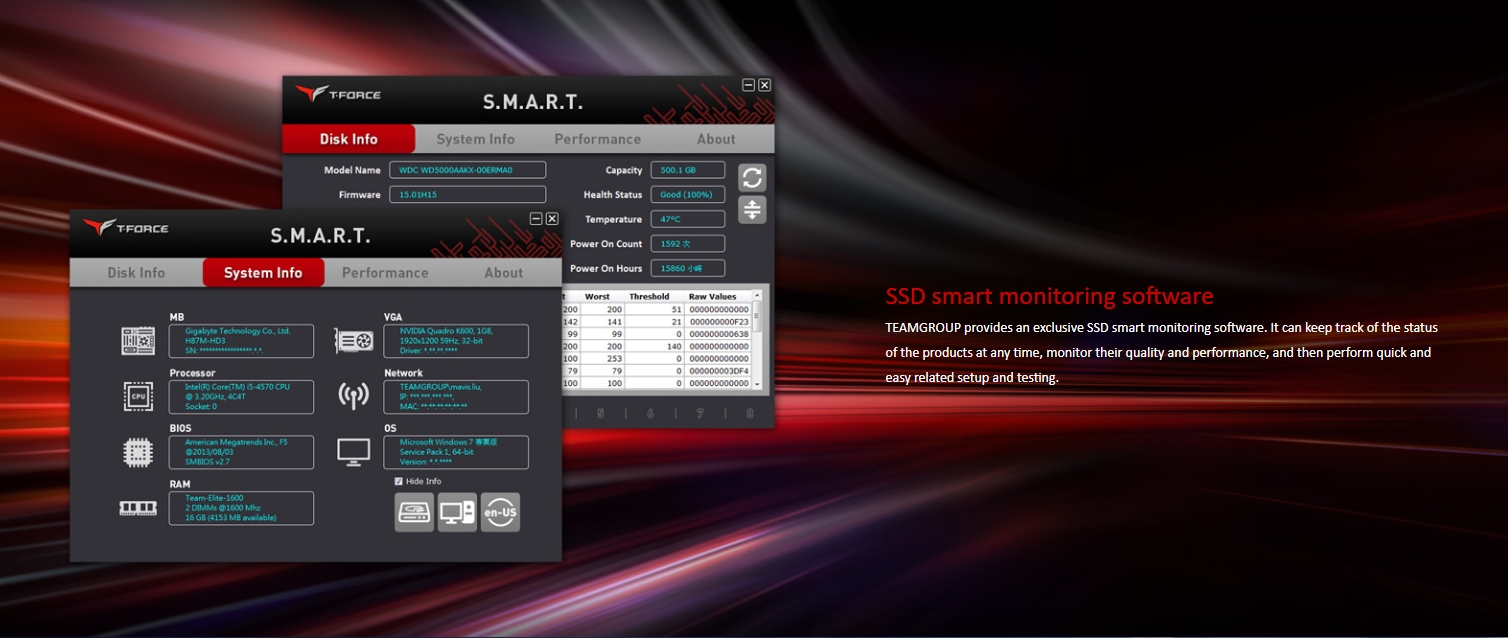Click the monitor icon beside OS
The width and height of the screenshot is (1508, 638).
pyautogui.click(x=353, y=452)
